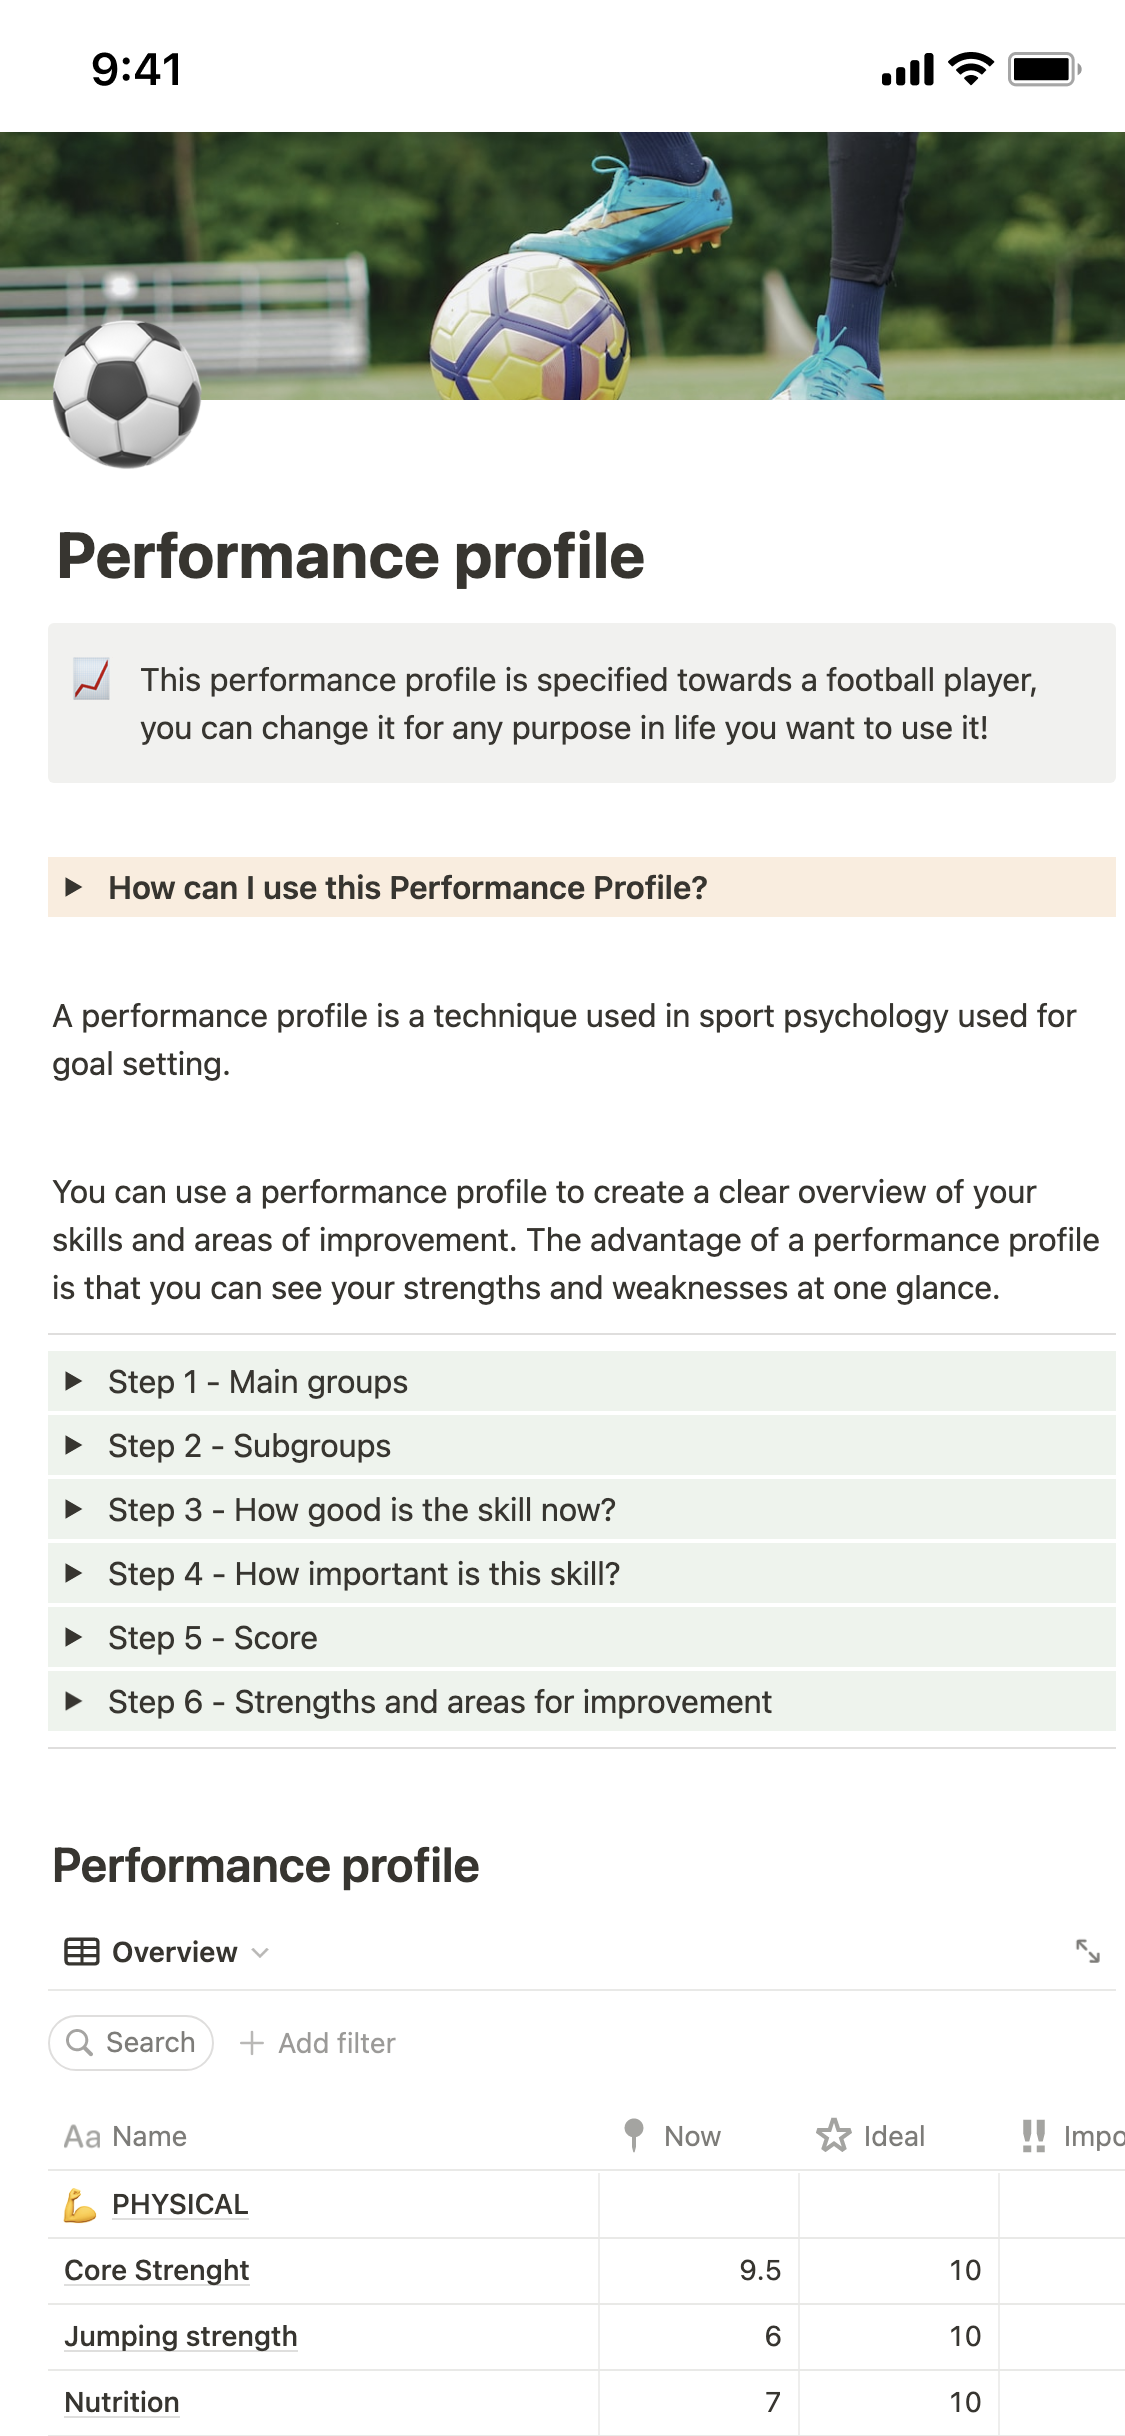Viewport: 1125px width, 2436px height.
Task: Click the exclamation marks Importance column icon
Action: point(1033,2135)
